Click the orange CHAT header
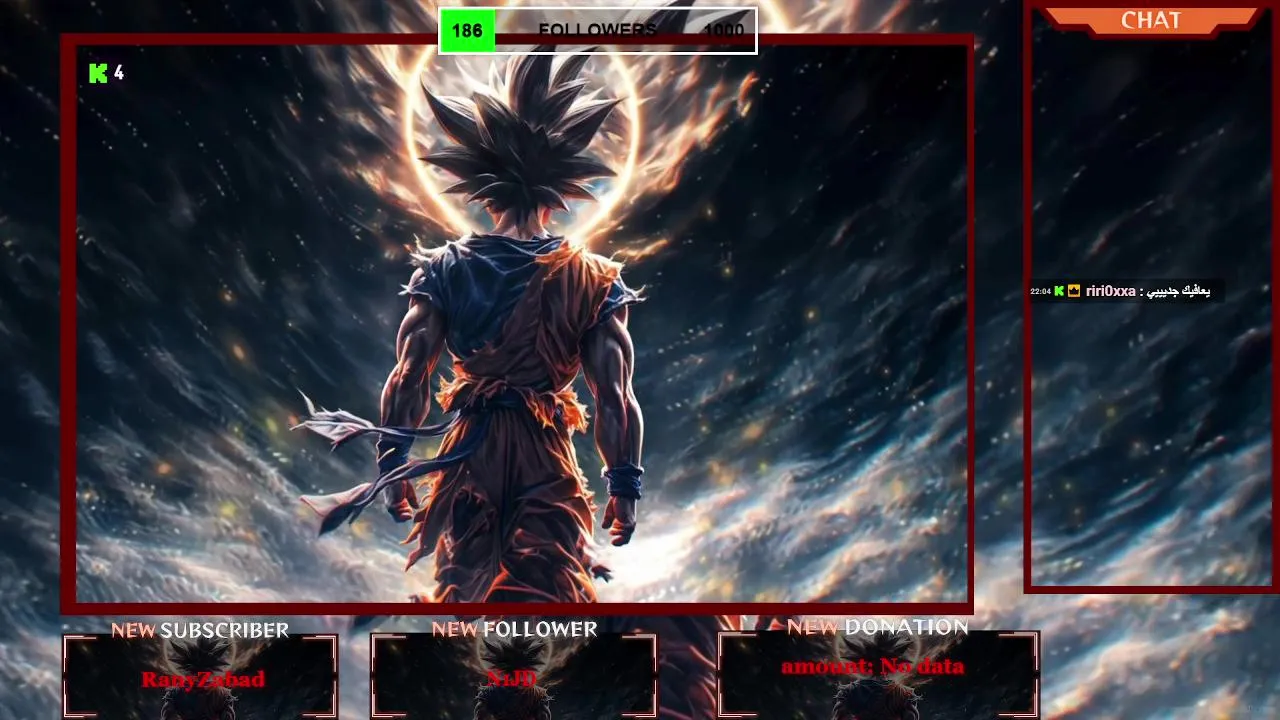1280x720 pixels. [1151, 20]
